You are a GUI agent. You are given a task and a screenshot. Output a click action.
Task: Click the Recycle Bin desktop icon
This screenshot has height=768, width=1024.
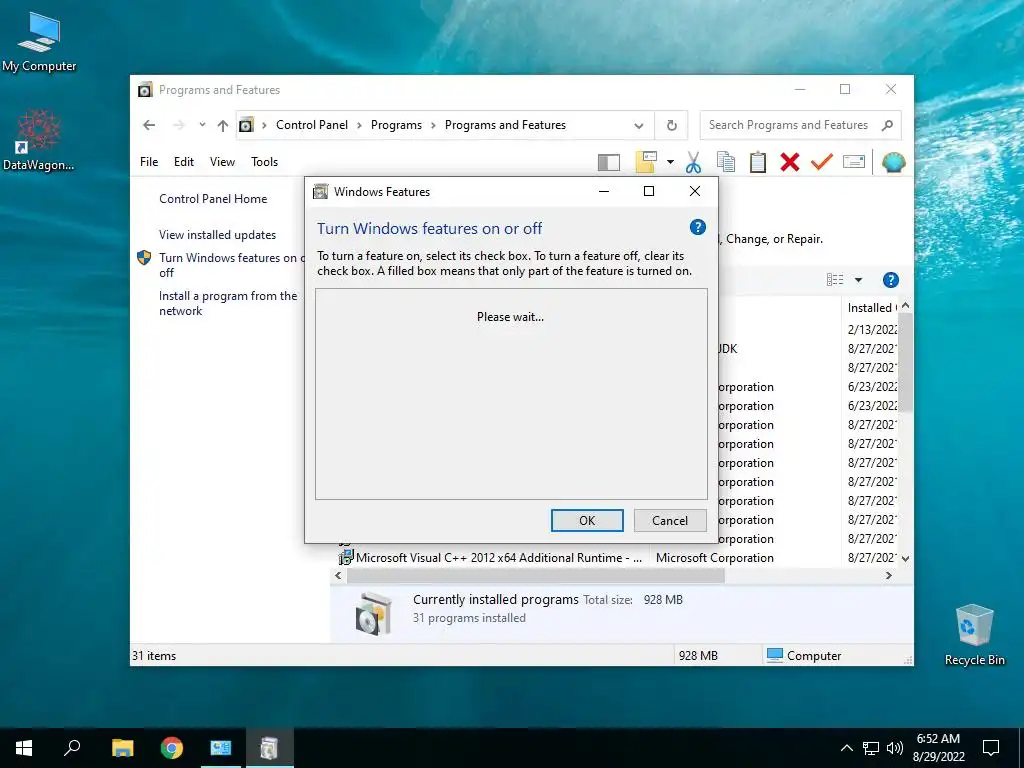point(974,635)
